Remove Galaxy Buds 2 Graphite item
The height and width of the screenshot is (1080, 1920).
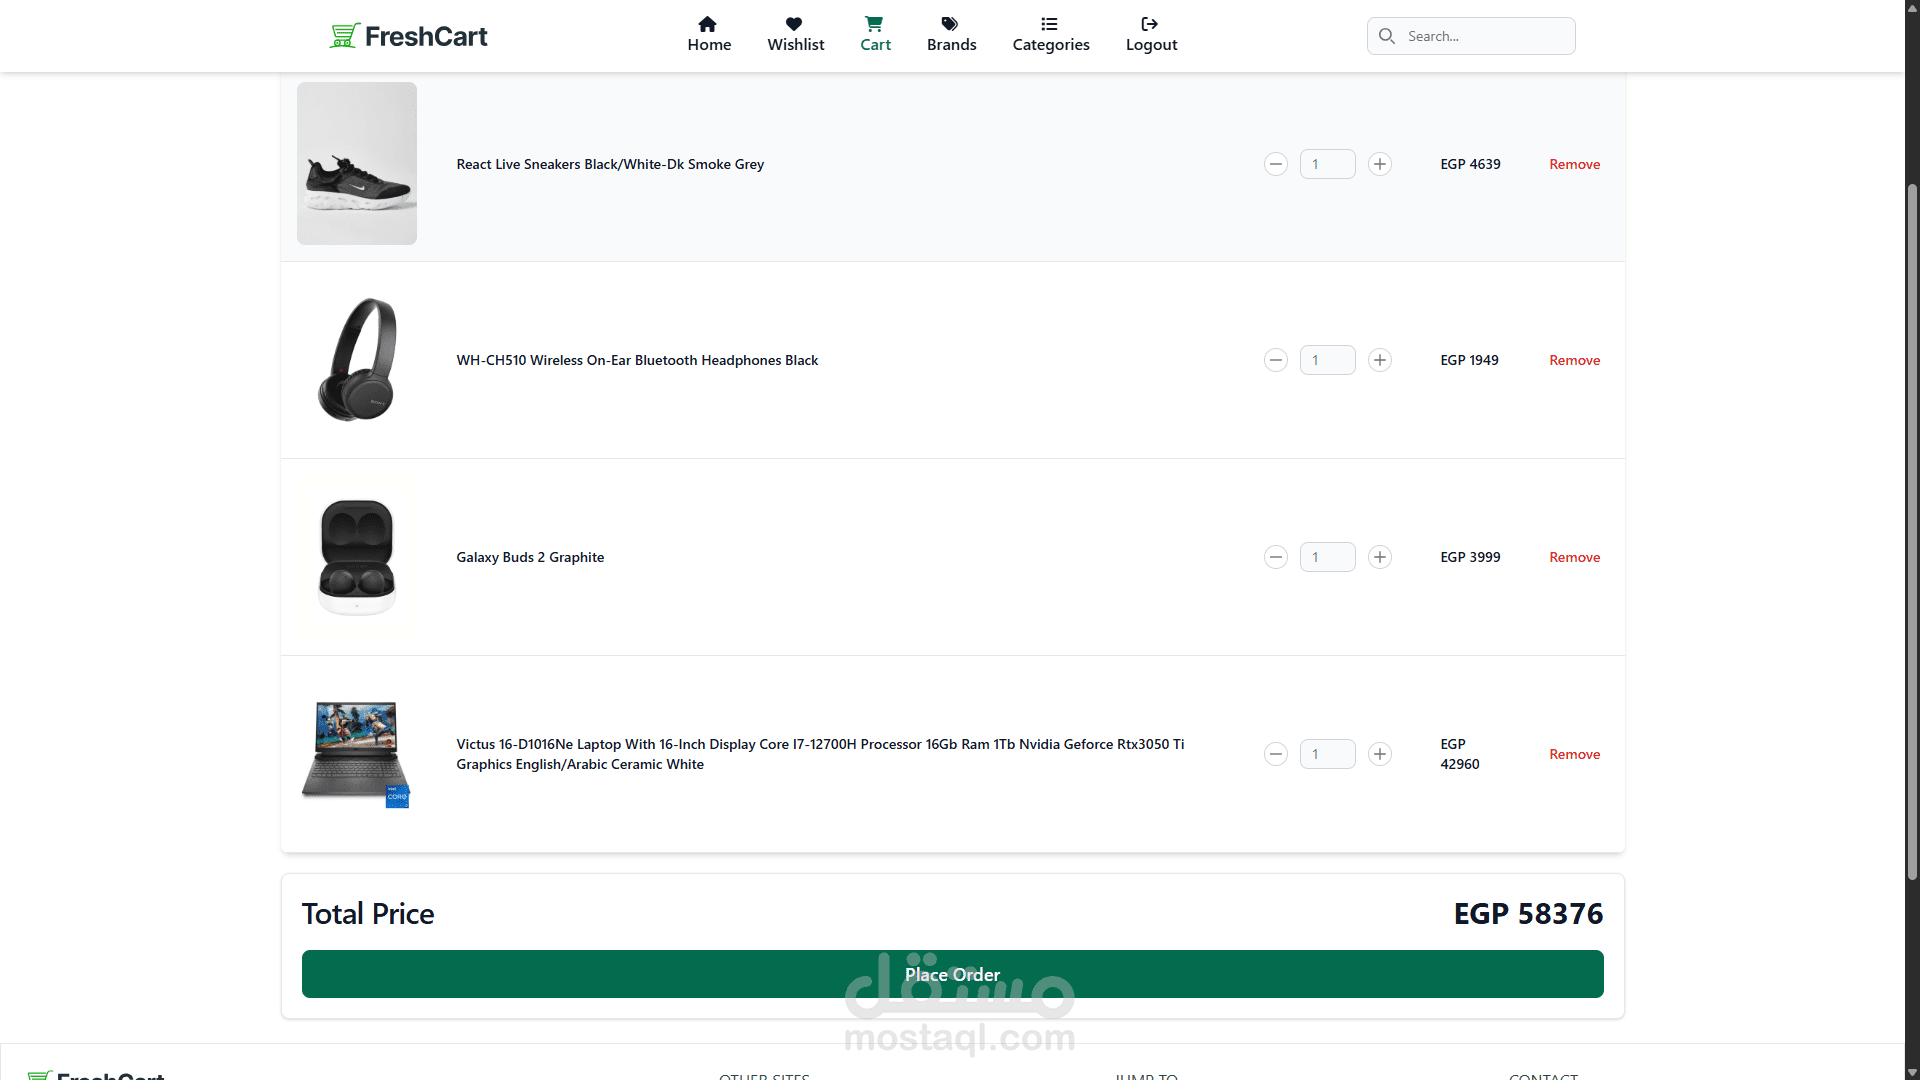pos(1574,557)
